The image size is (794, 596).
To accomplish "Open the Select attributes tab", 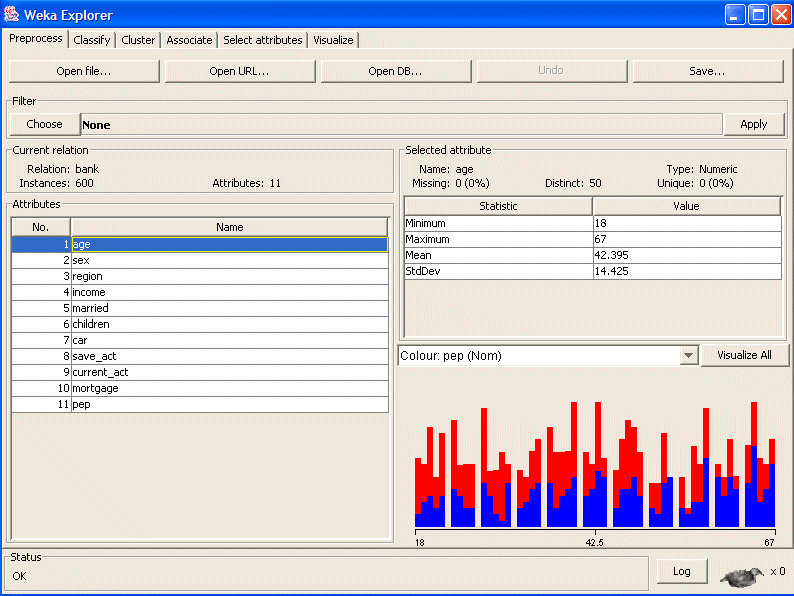I will pyautogui.click(x=262, y=40).
